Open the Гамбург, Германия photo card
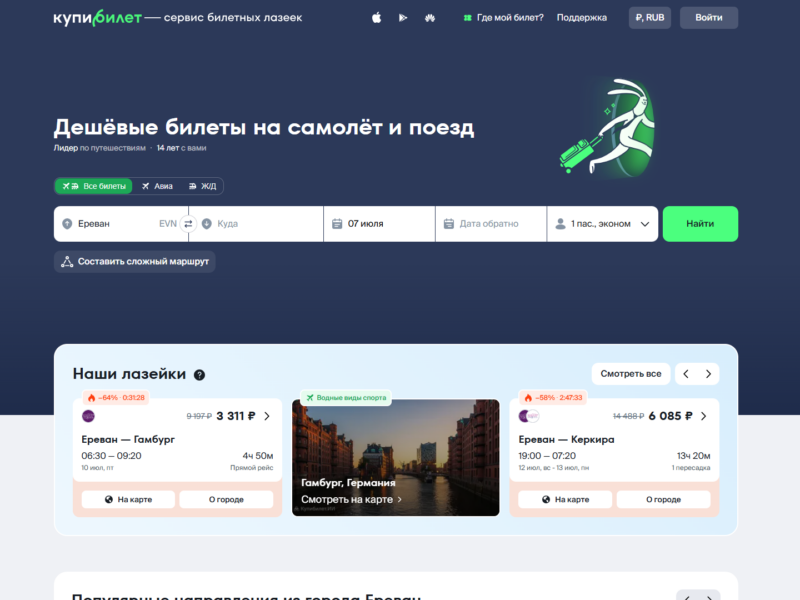Image resolution: width=800 pixels, height=600 pixels. coord(395,458)
